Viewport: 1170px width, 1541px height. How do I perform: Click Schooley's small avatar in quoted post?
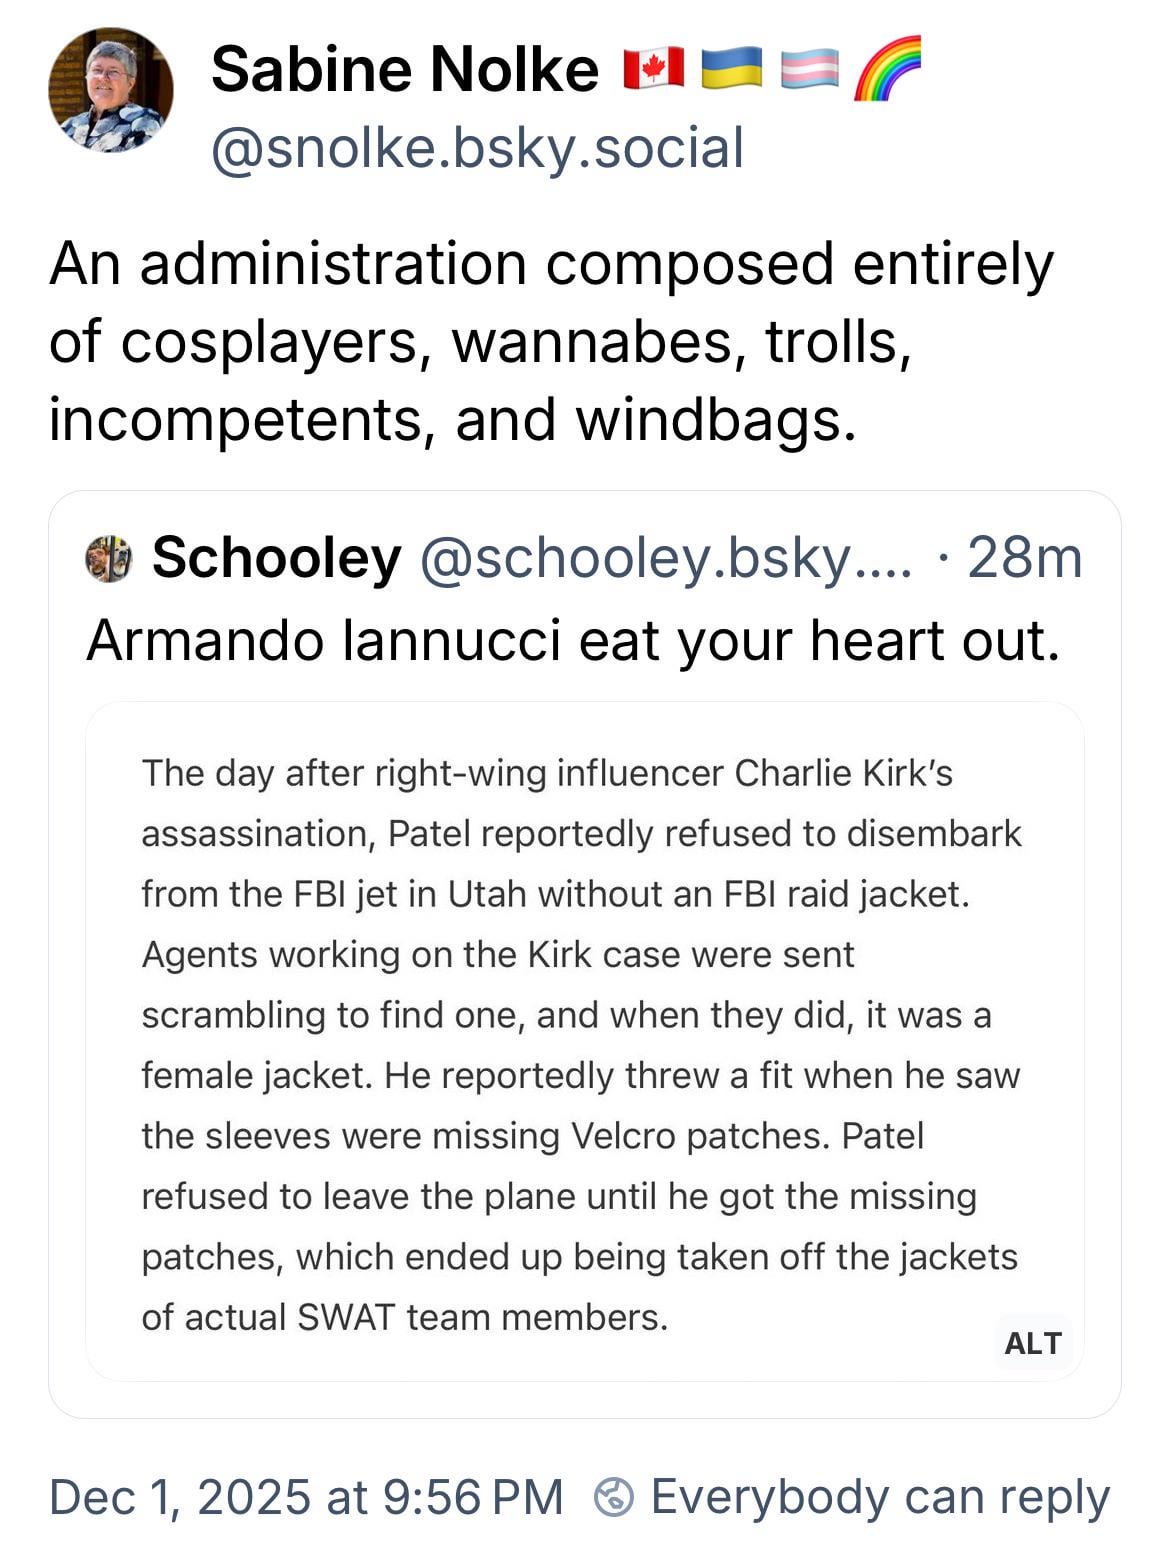[109, 558]
